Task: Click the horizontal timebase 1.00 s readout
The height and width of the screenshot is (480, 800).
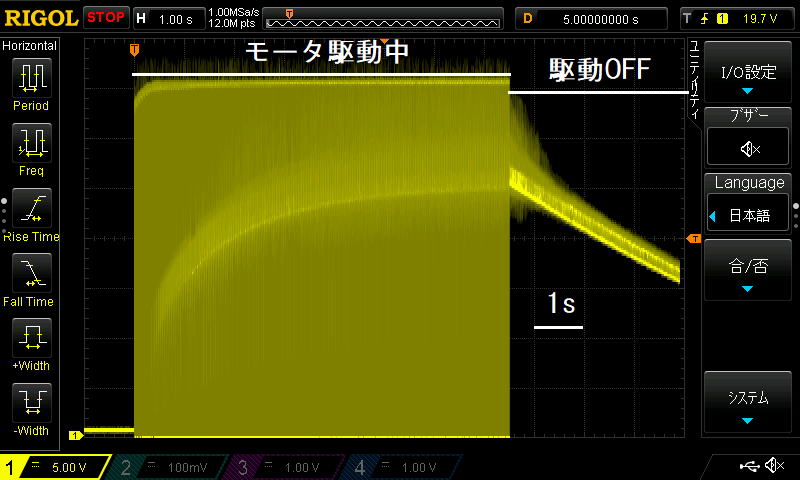Action: [x=176, y=19]
